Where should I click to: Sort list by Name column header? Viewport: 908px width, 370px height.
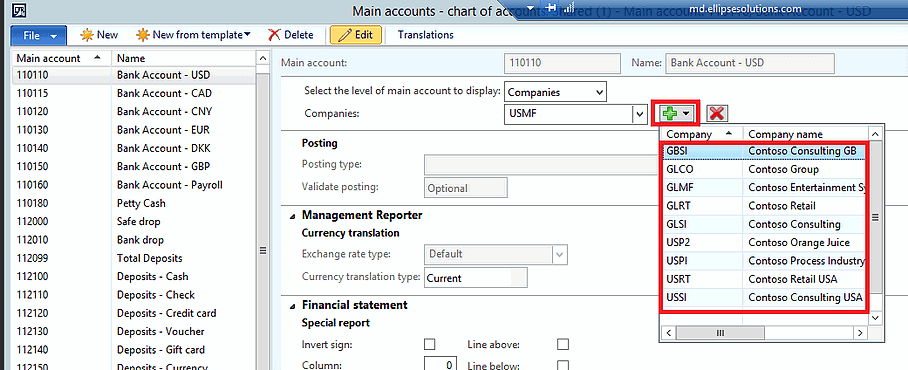pos(183,58)
